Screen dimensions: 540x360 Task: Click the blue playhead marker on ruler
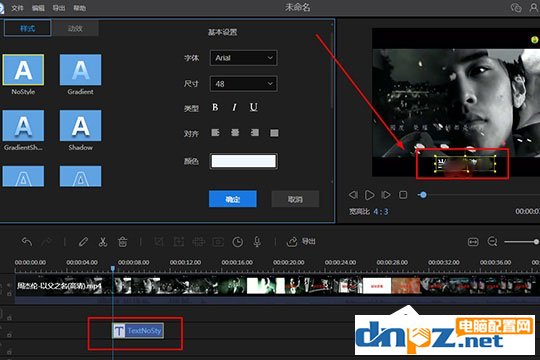point(113,268)
